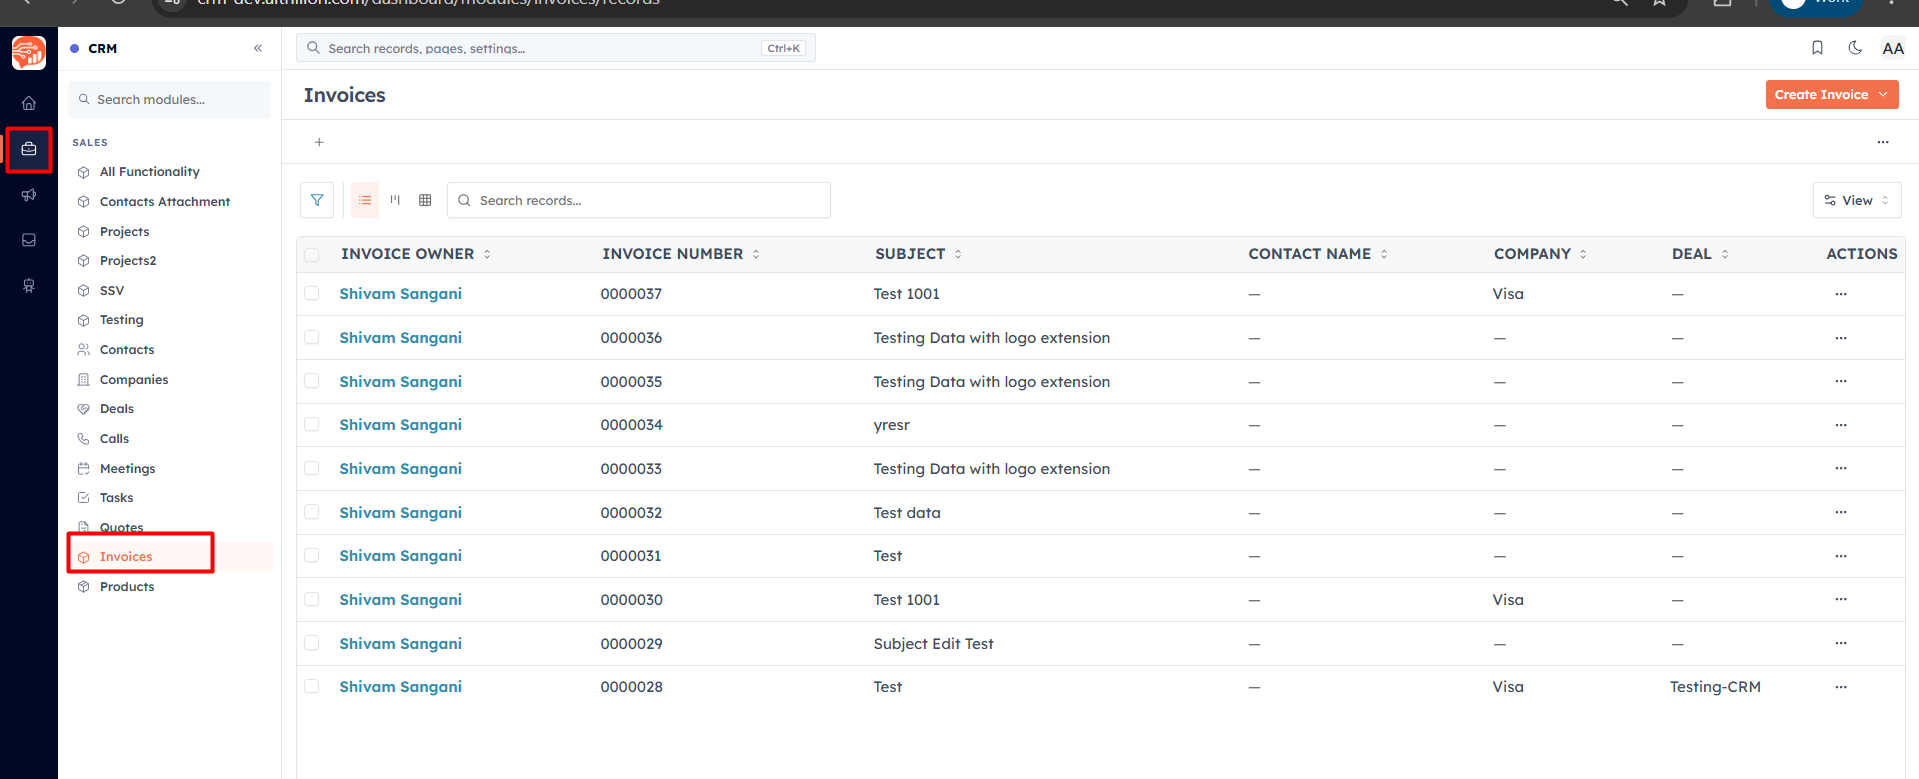
Task: Check the row for invoice 0000032
Action: (312, 512)
